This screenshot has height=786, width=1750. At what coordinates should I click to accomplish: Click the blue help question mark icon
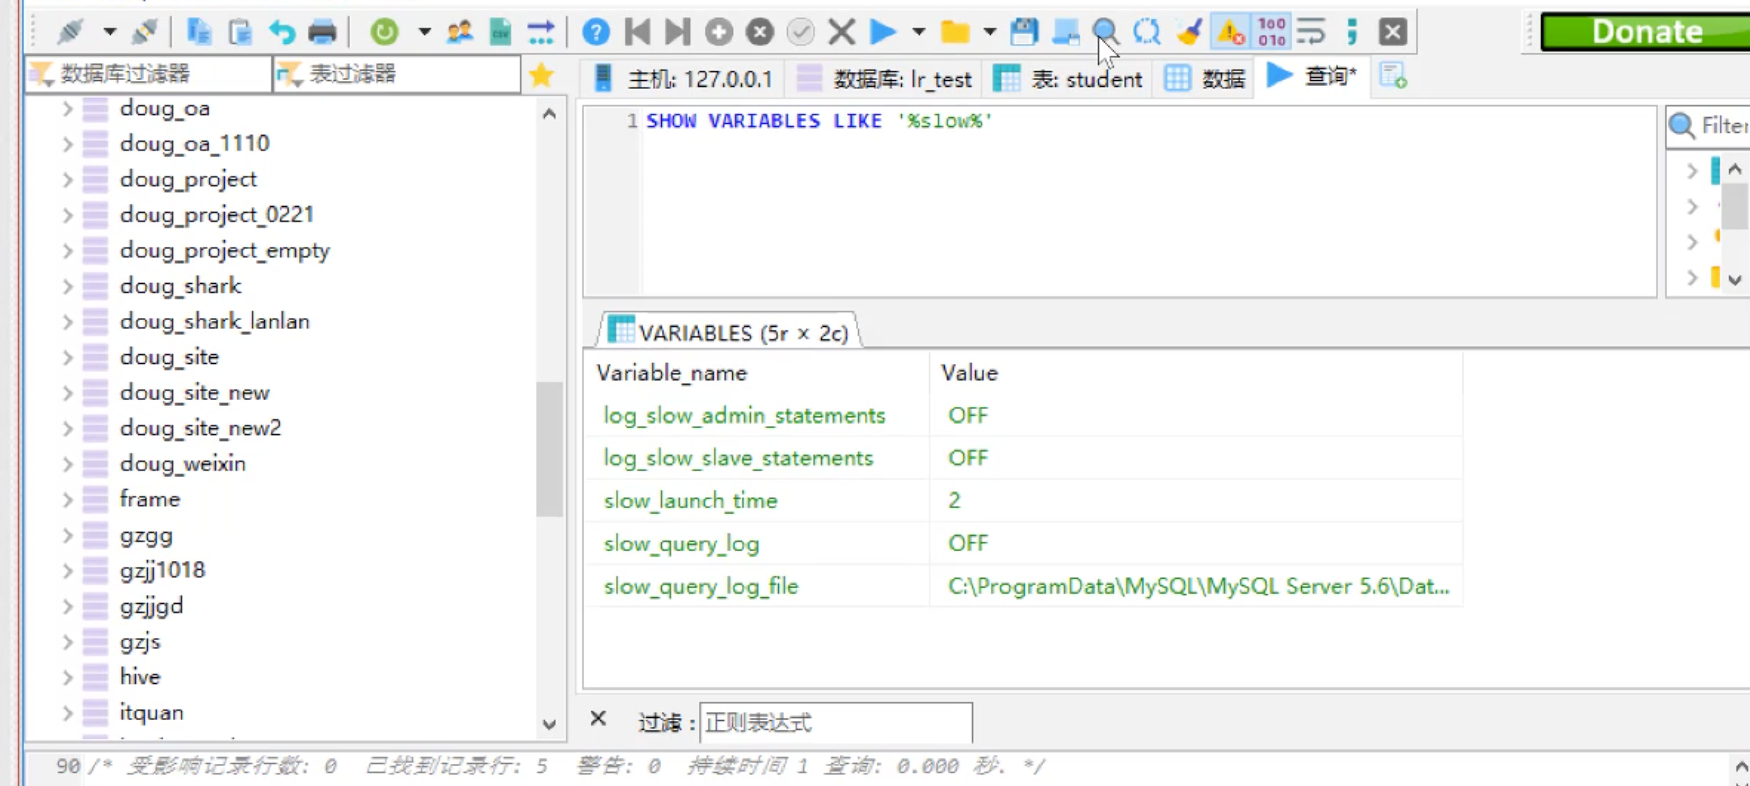pyautogui.click(x=596, y=32)
